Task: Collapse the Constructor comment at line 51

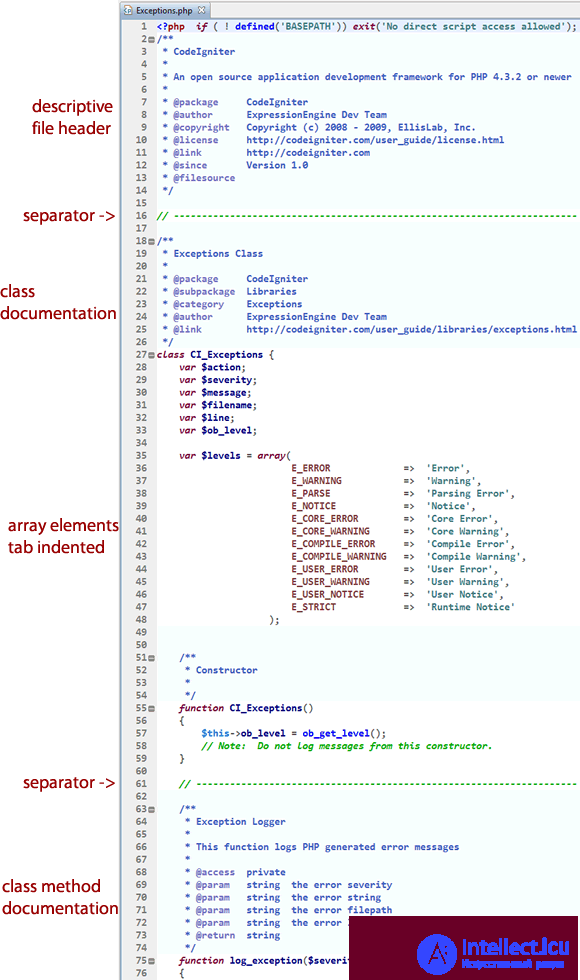Action: pyautogui.click(x=152, y=658)
